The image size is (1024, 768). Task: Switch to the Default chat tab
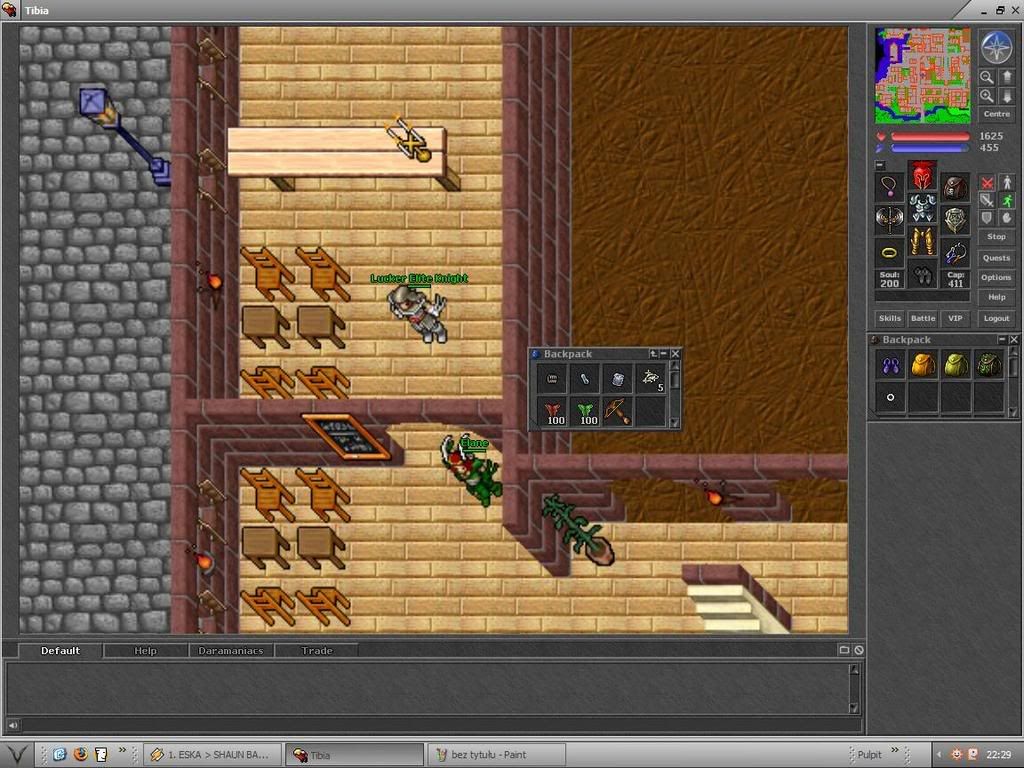(60, 650)
